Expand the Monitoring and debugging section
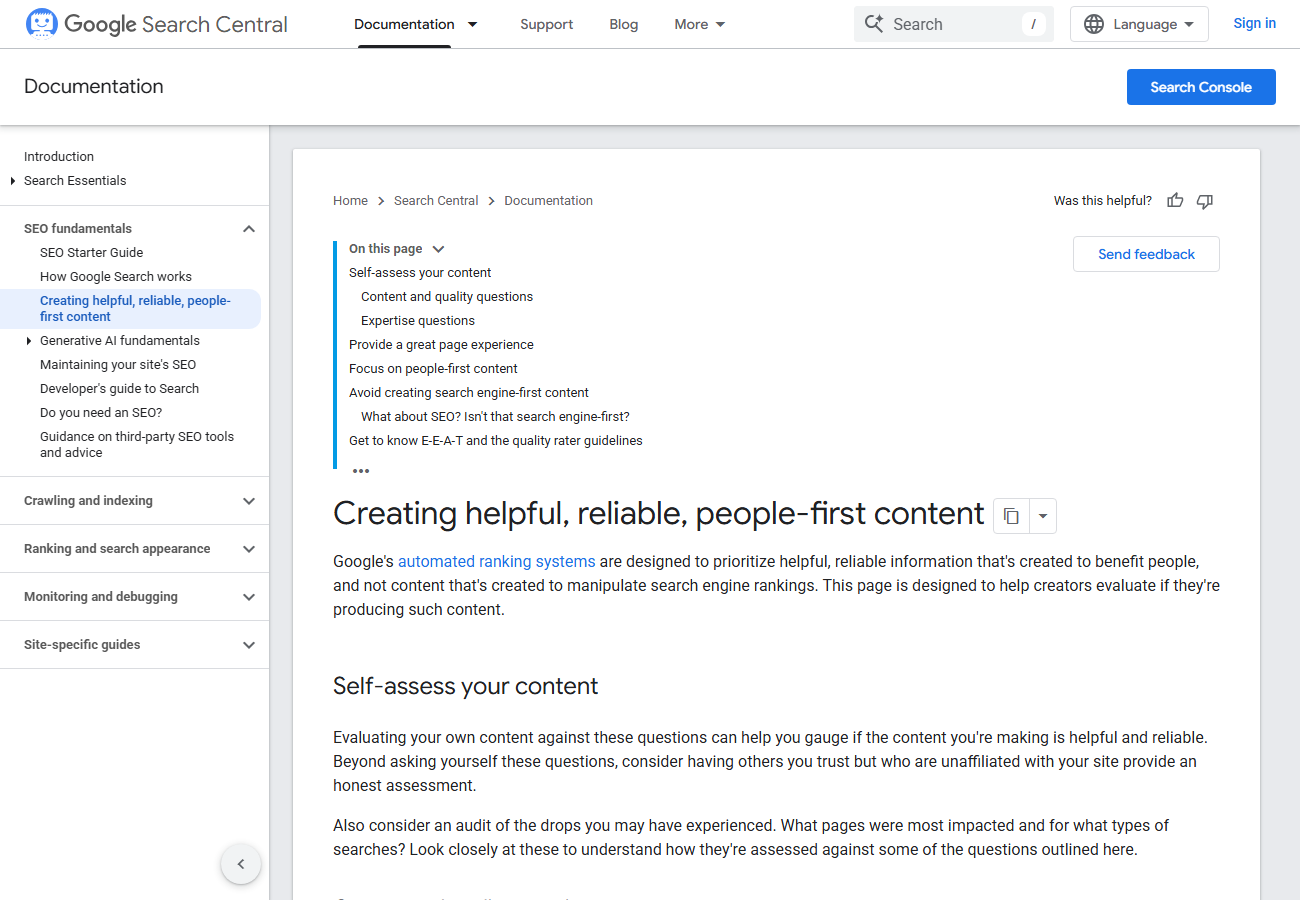 pyautogui.click(x=249, y=597)
